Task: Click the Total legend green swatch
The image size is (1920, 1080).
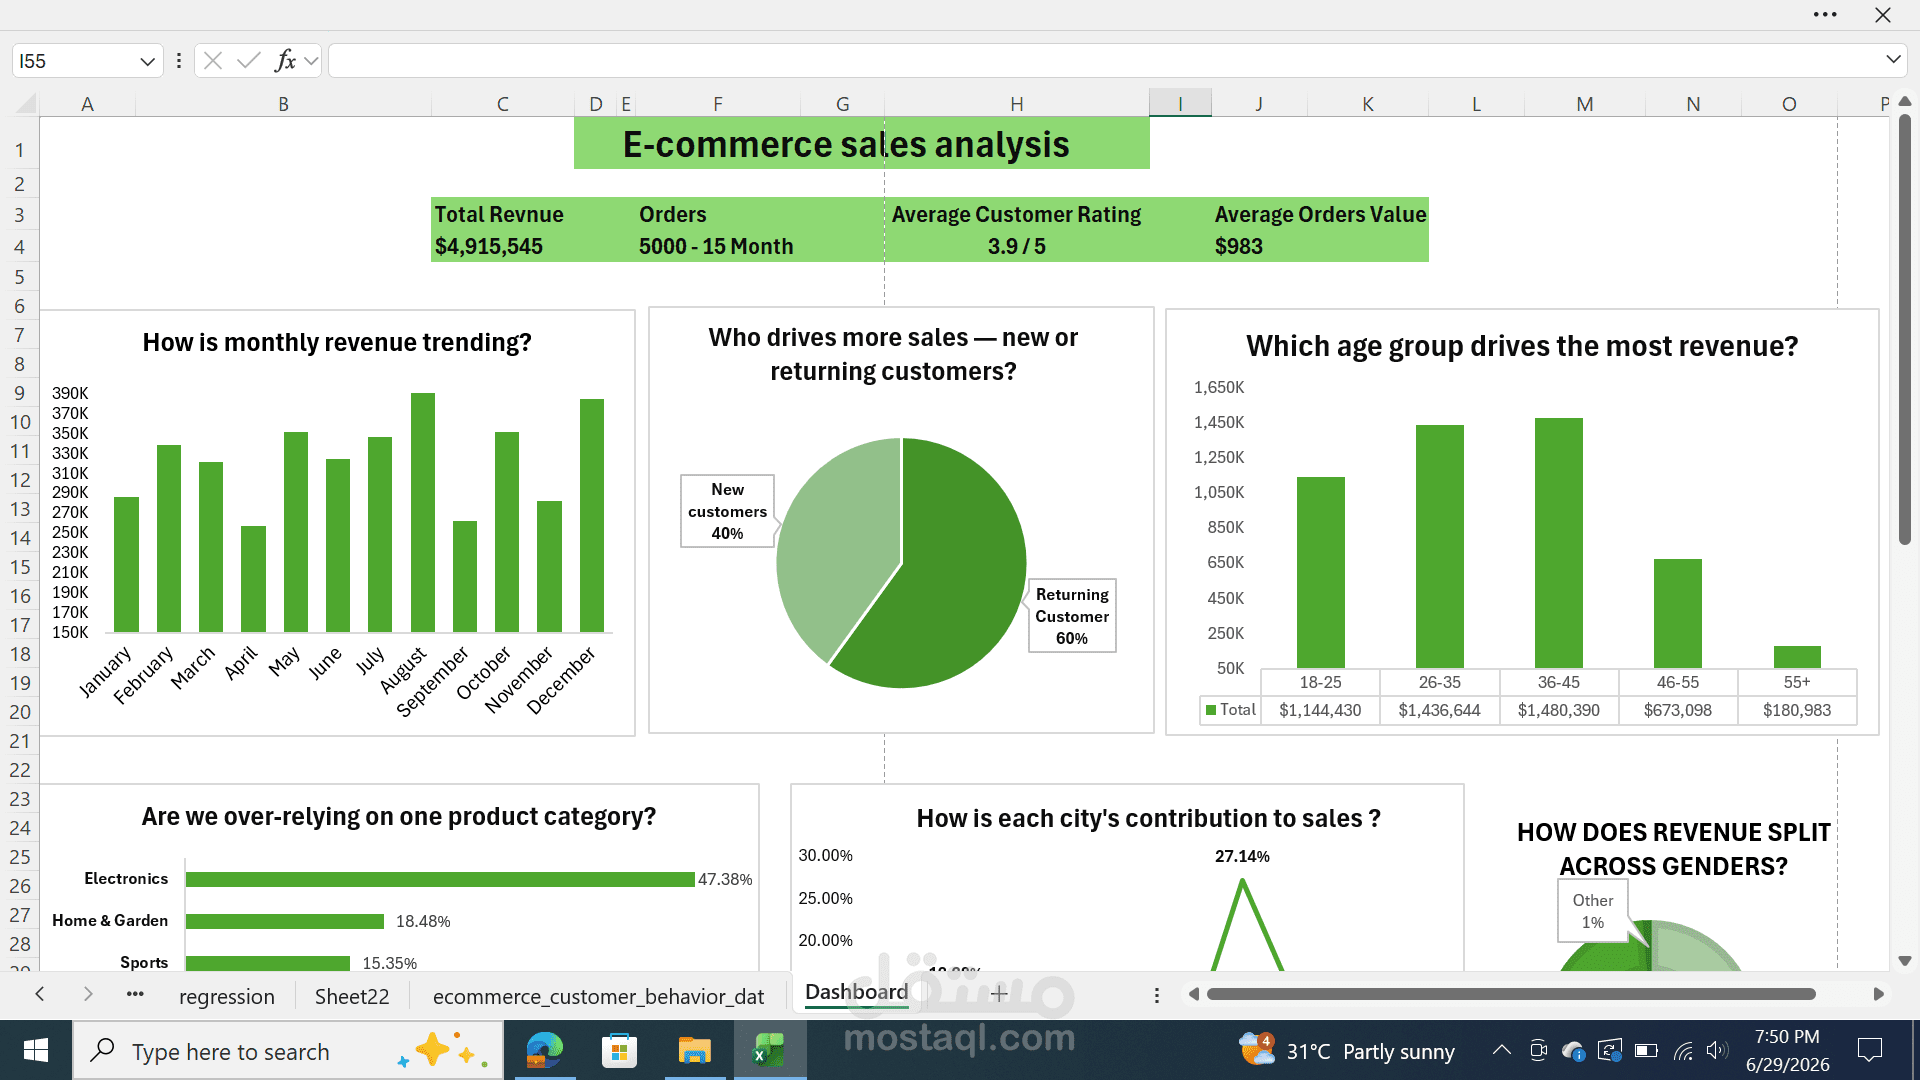Action: pyautogui.click(x=1211, y=710)
